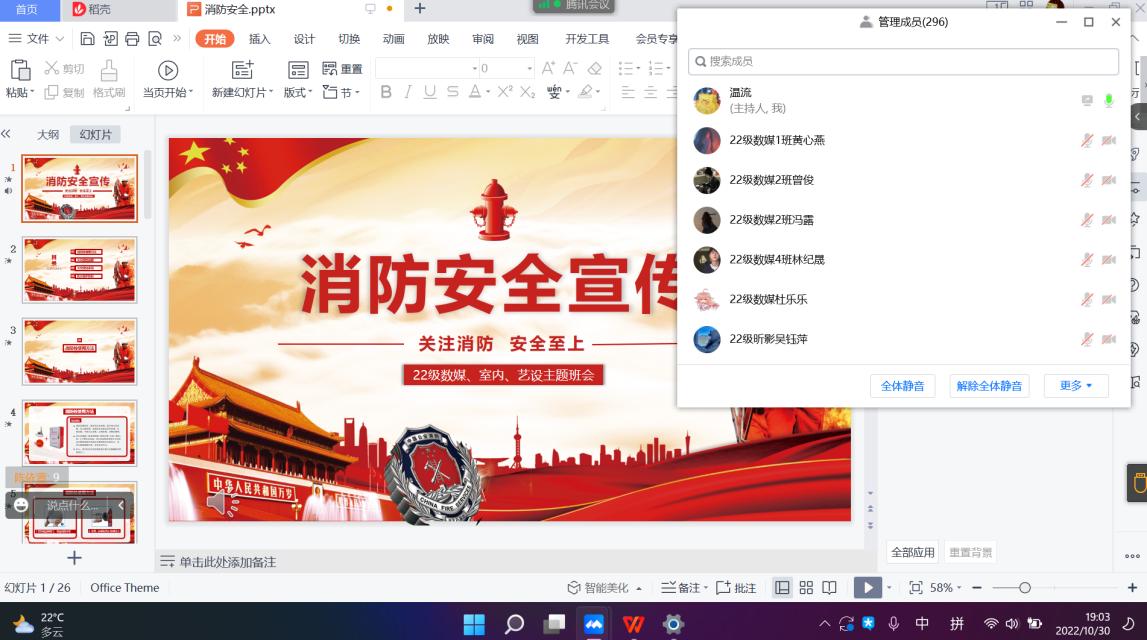Image resolution: width=1147 pixels, height=640 pixels.
Task: Expand the 更多 dropdown in member panel
Action: (x=1074, y=385)
